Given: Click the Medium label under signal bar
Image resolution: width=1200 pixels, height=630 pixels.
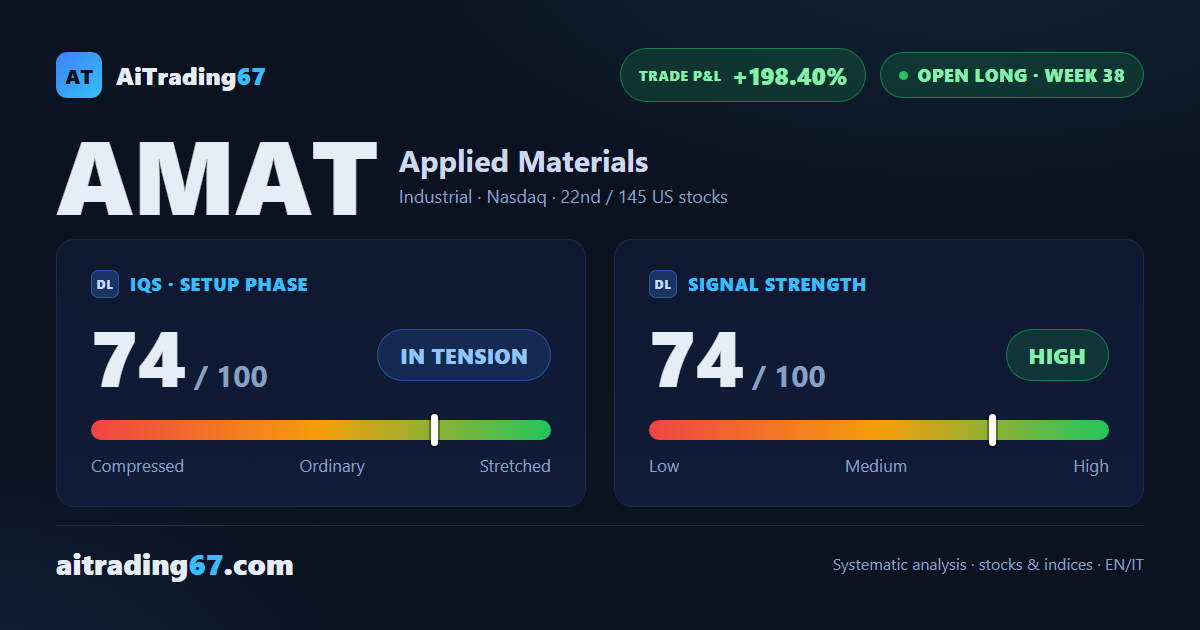Looking at the screenshot, I should click(876, 466).
